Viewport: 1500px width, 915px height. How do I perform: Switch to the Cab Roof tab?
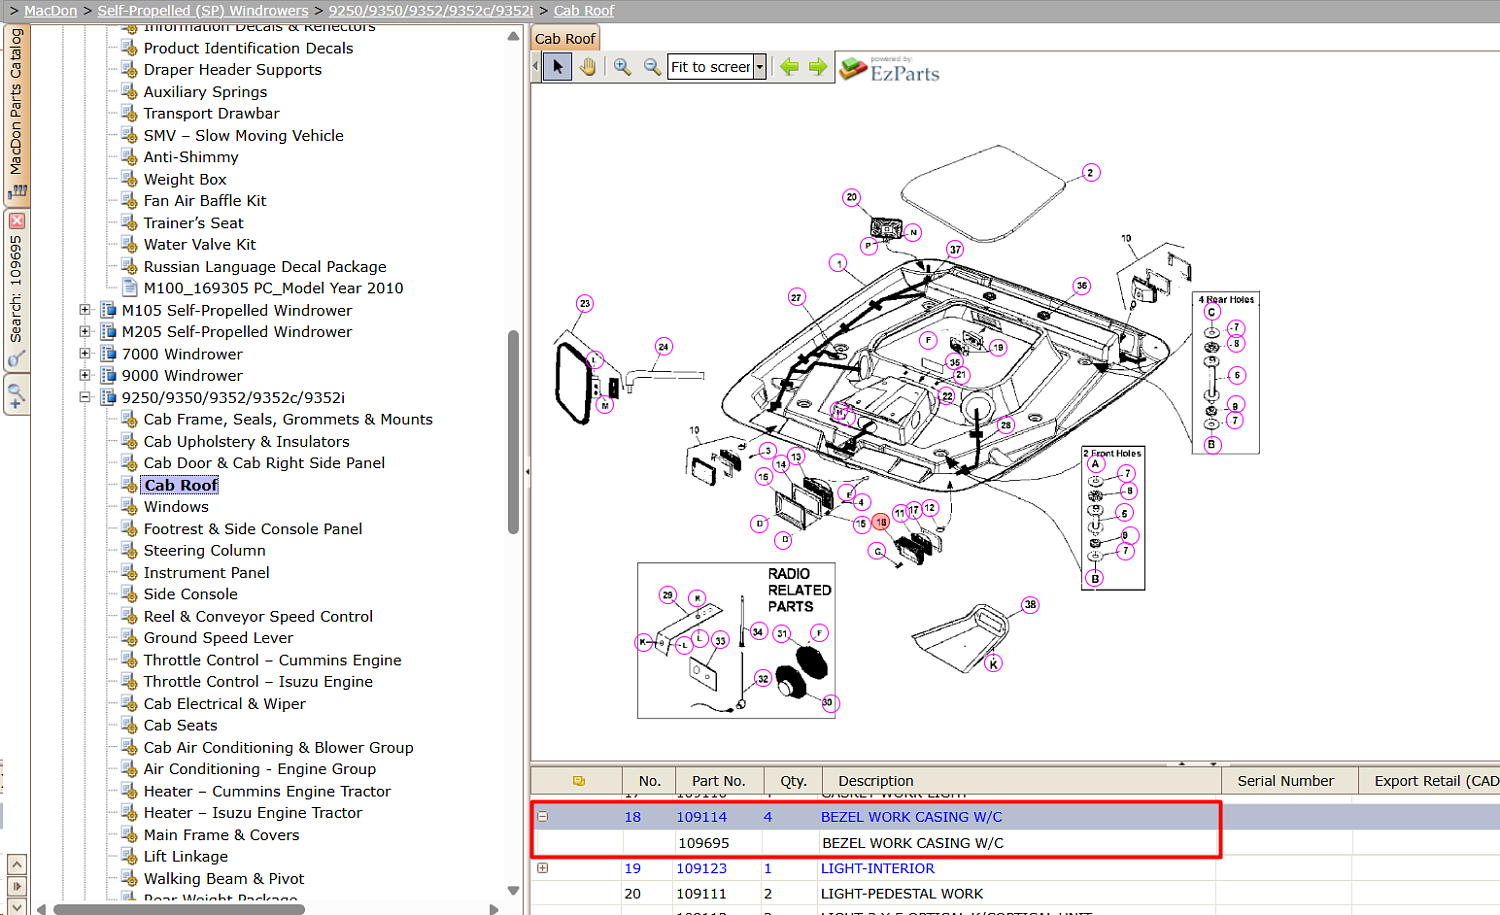[565, 38]
